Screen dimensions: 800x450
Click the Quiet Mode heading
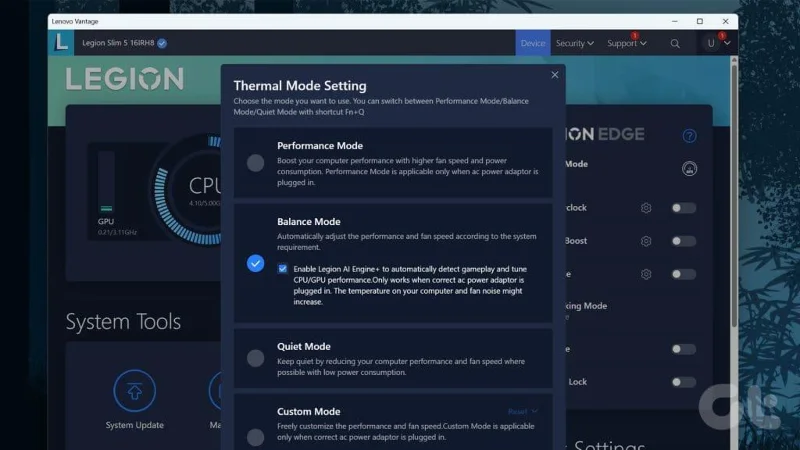[304, 346]
